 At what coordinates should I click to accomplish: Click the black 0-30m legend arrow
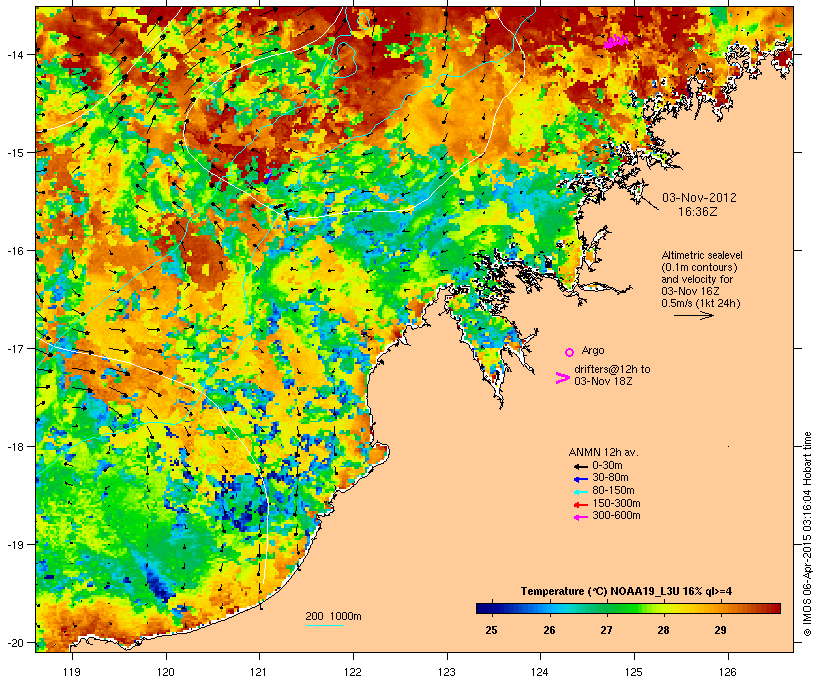580,466
